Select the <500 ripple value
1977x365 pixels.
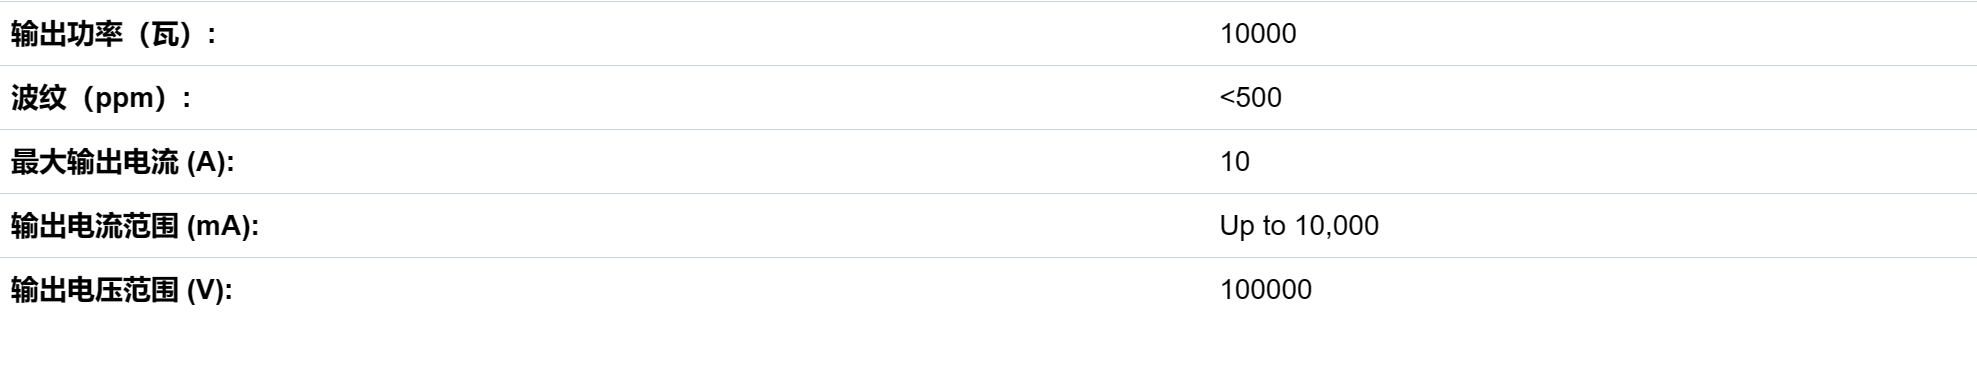pyautogui.click(x=1250, y=98)
